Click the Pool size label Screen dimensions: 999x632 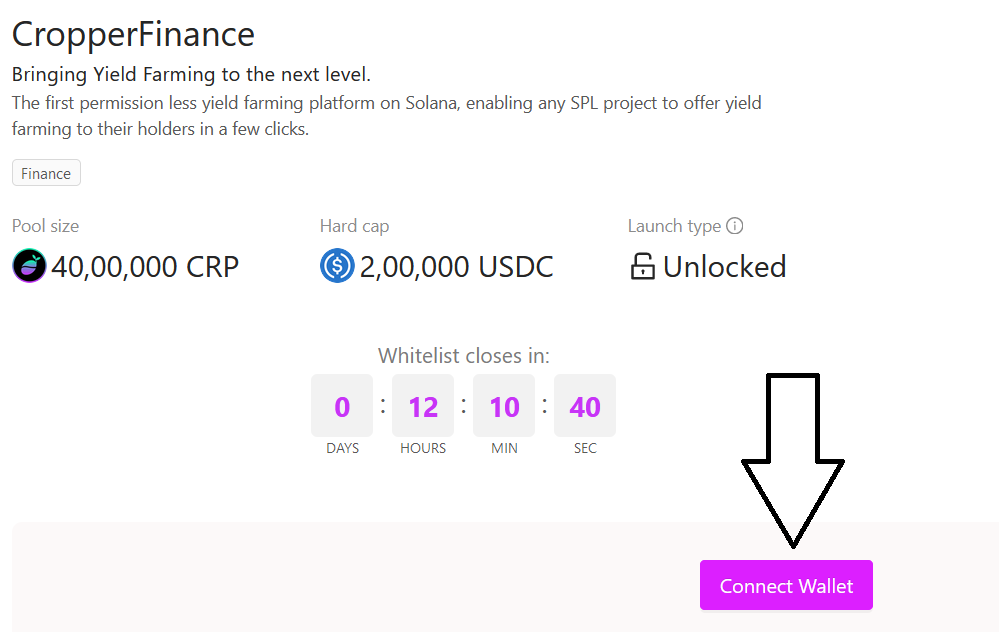pyautogui.click(x=45, y=226)
